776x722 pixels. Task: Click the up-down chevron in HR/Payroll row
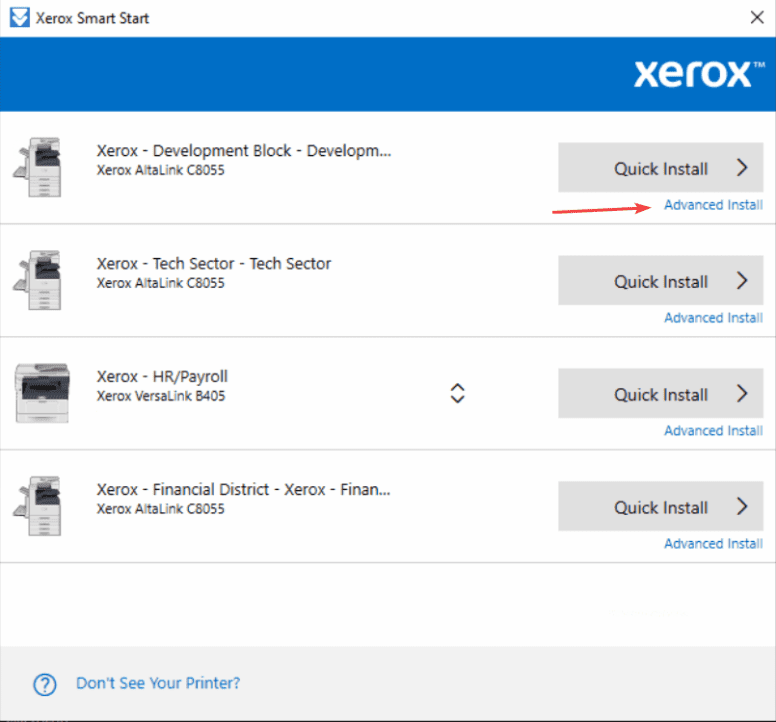tap(457, 393)
